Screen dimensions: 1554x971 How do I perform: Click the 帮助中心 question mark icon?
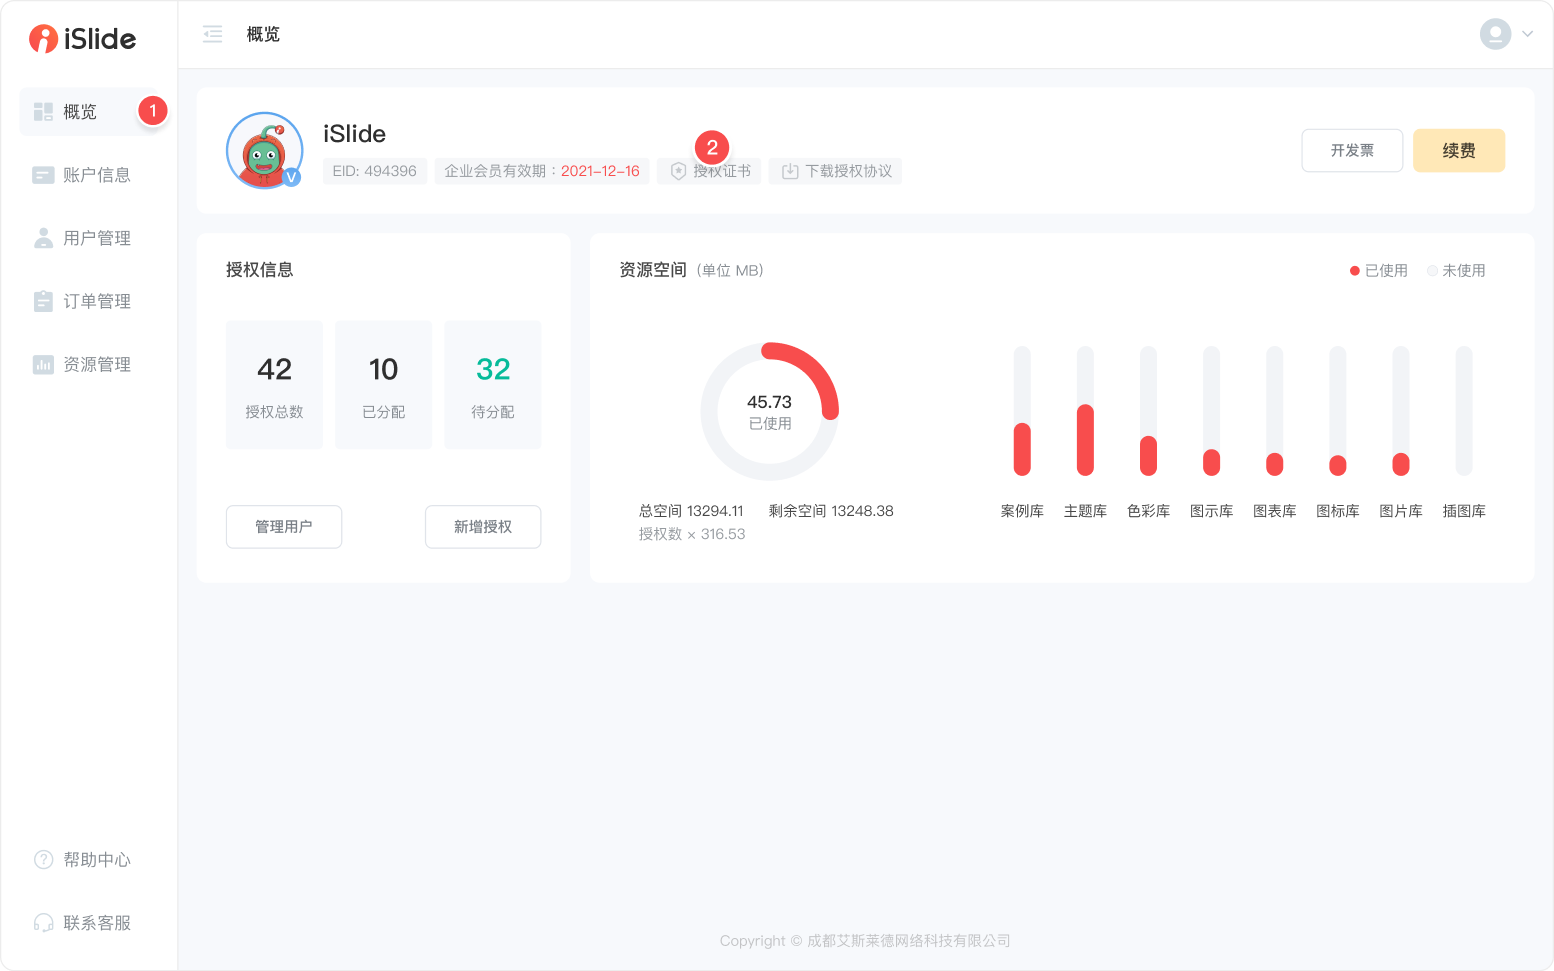(x=43, y=859)
